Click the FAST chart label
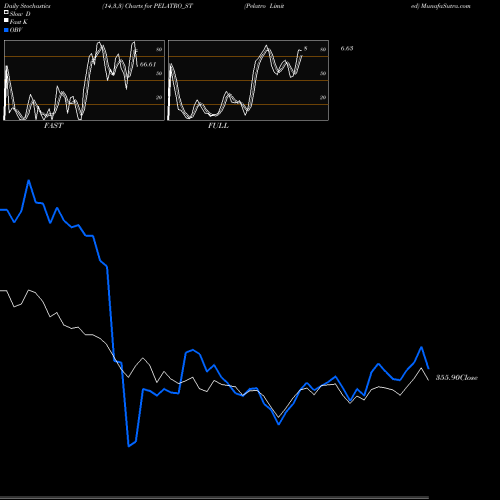 [x=53, y=126]
